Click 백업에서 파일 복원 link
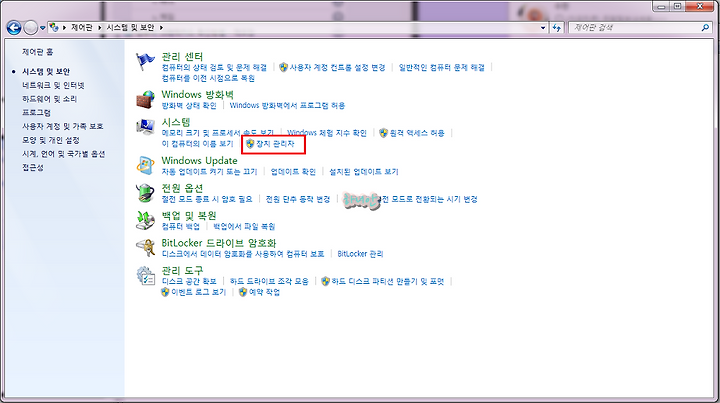Image resolution: width=720 pixels, height=403 pixels. coord(244,227)
